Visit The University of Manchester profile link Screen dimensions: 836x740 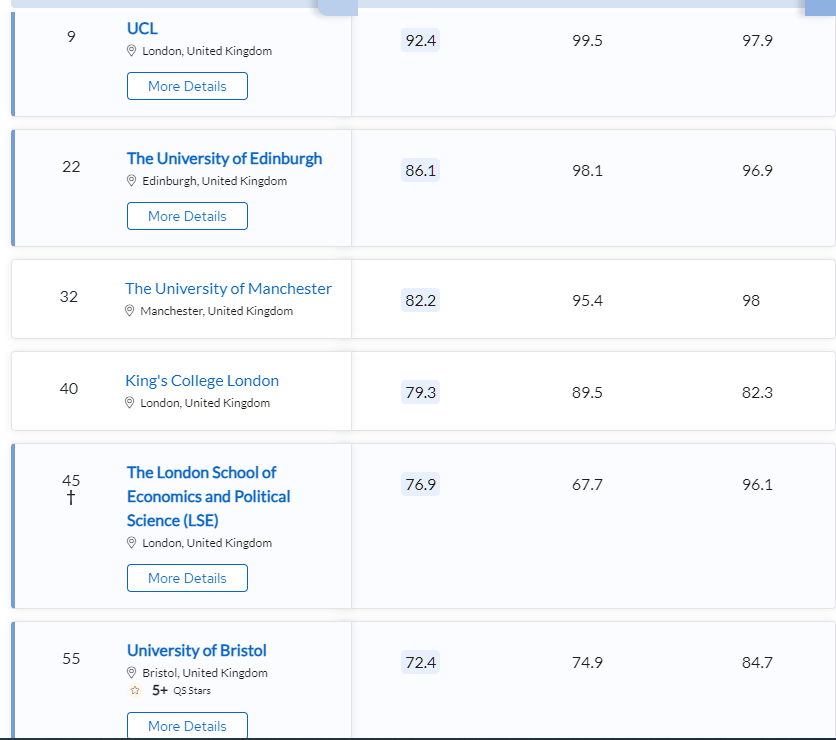click(228, 288)
